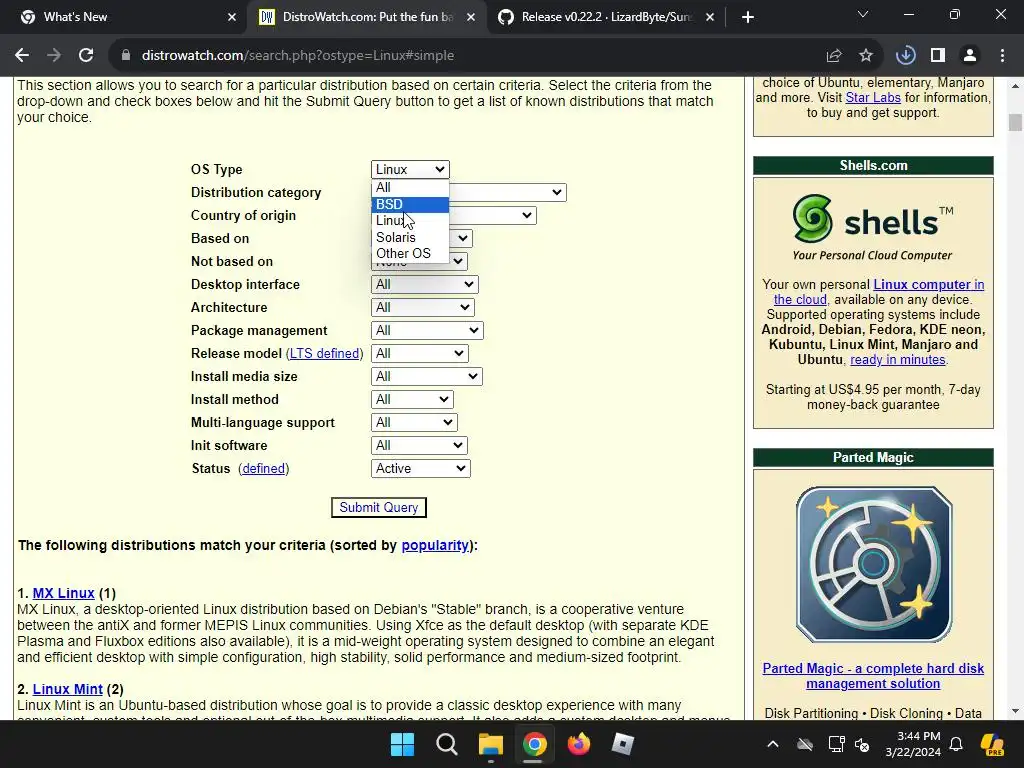The height and width of the screenshot is (768, 1024).
Task: Open the Release model dropdown
Action: pyautogui.click(x=419, y=353)
